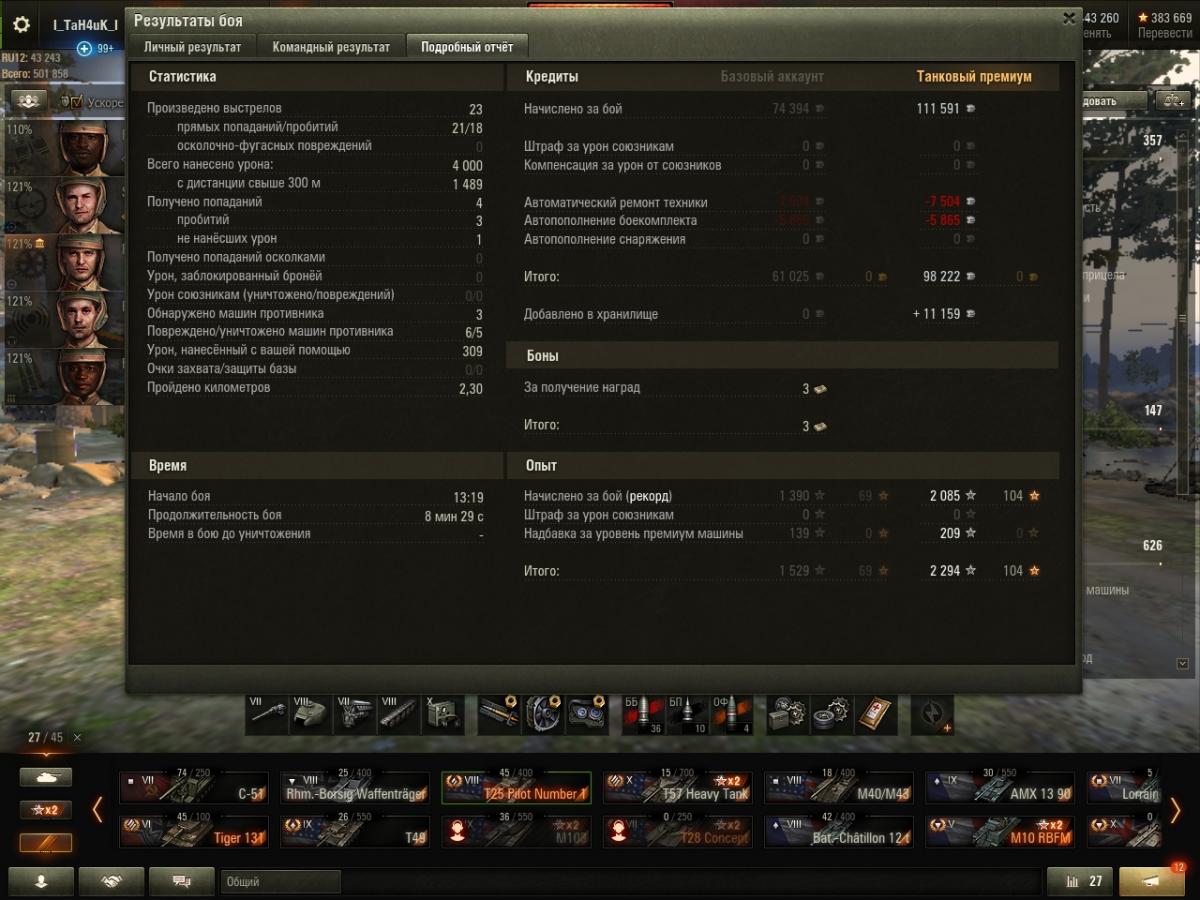Click Перевести under free experience

(x=1164, y=33)
